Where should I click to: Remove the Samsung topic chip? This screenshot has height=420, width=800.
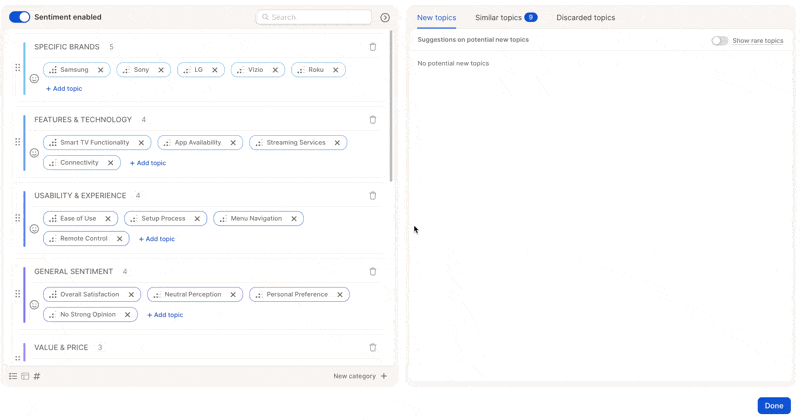click(101, 70)
